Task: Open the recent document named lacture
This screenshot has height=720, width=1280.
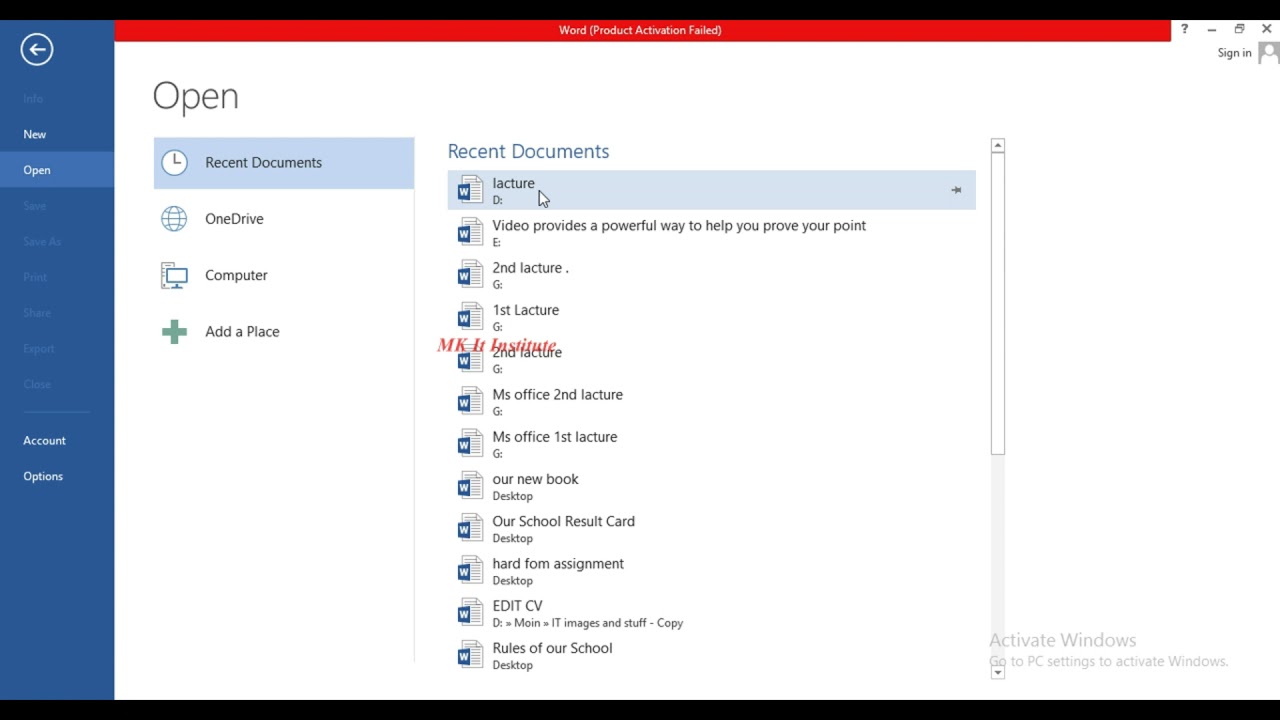Action: point(711,190)
